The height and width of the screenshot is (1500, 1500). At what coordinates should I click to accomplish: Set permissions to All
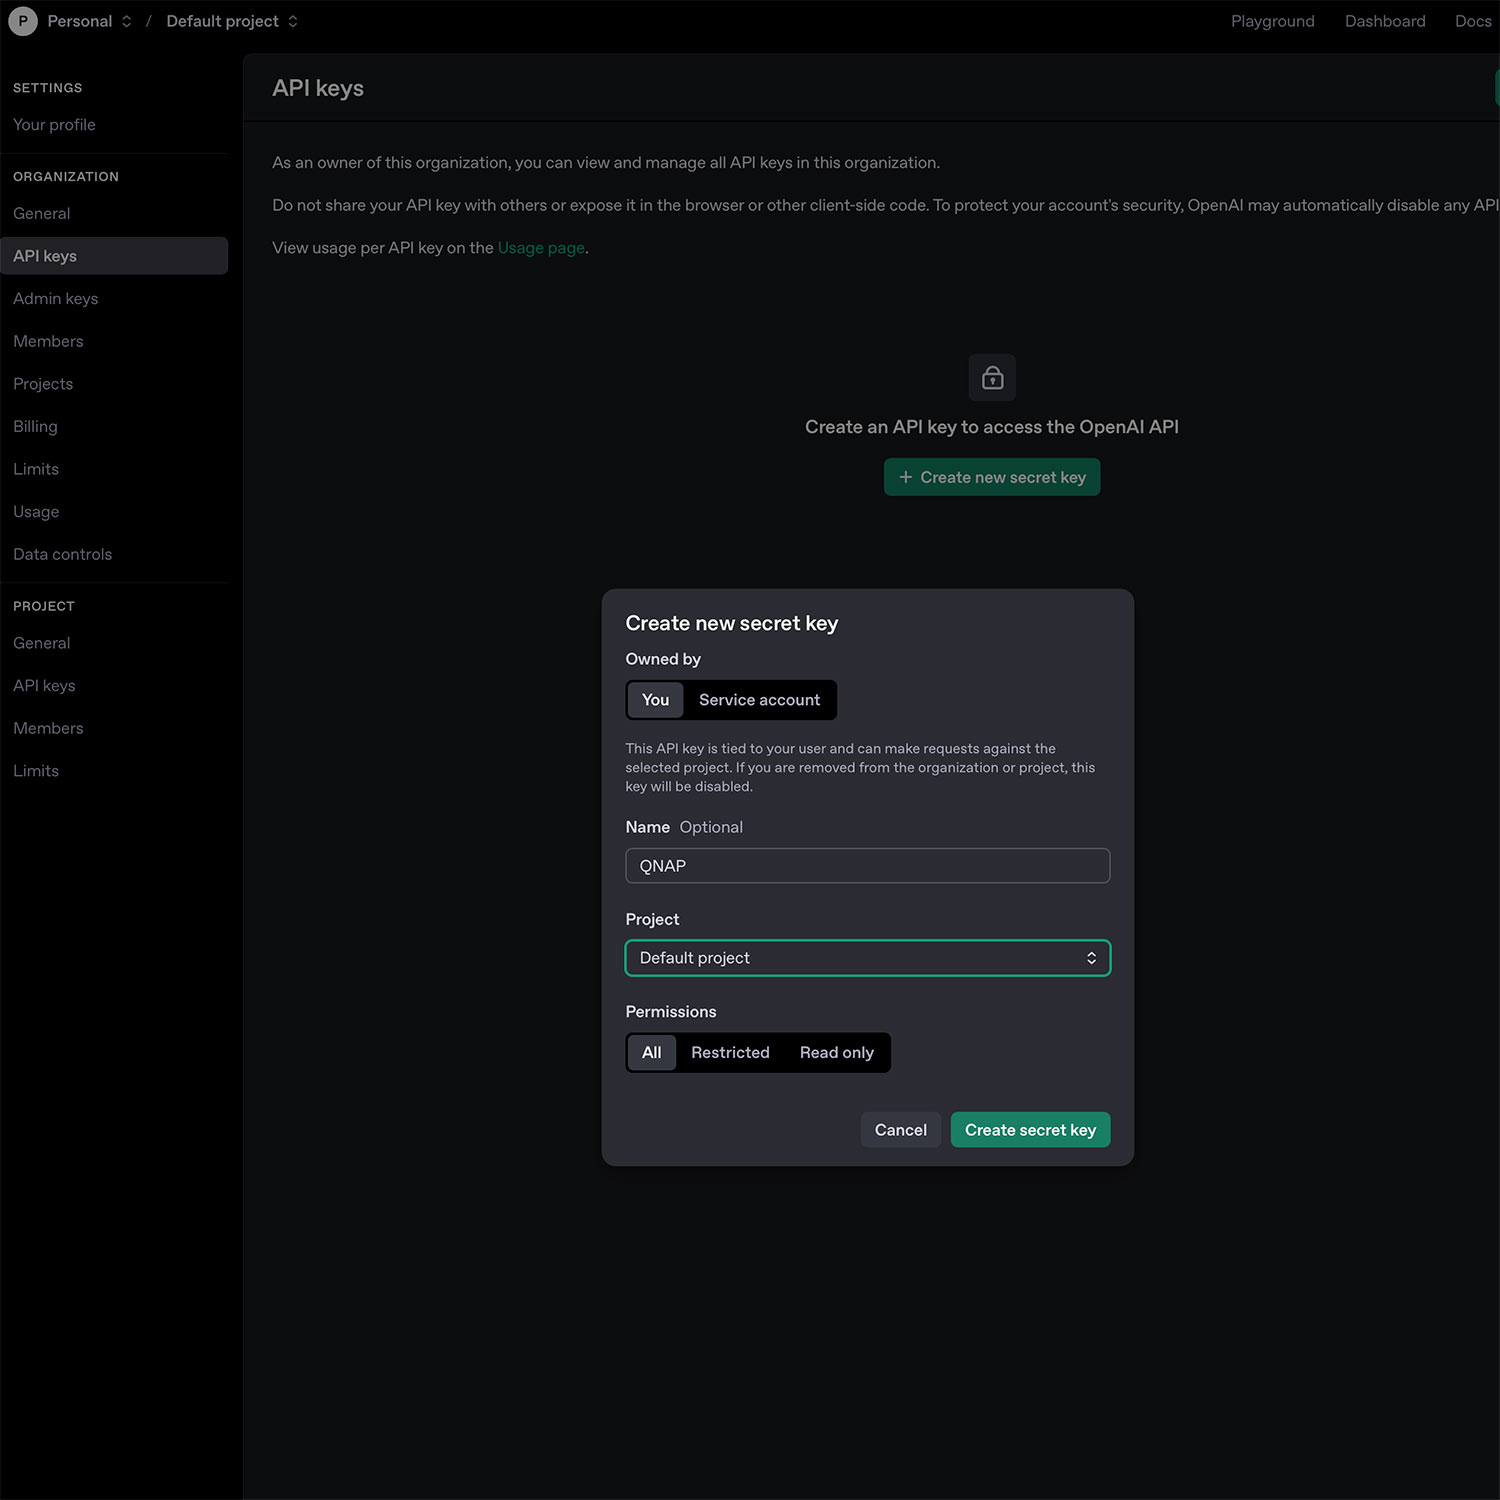[x=651, y=1052]
